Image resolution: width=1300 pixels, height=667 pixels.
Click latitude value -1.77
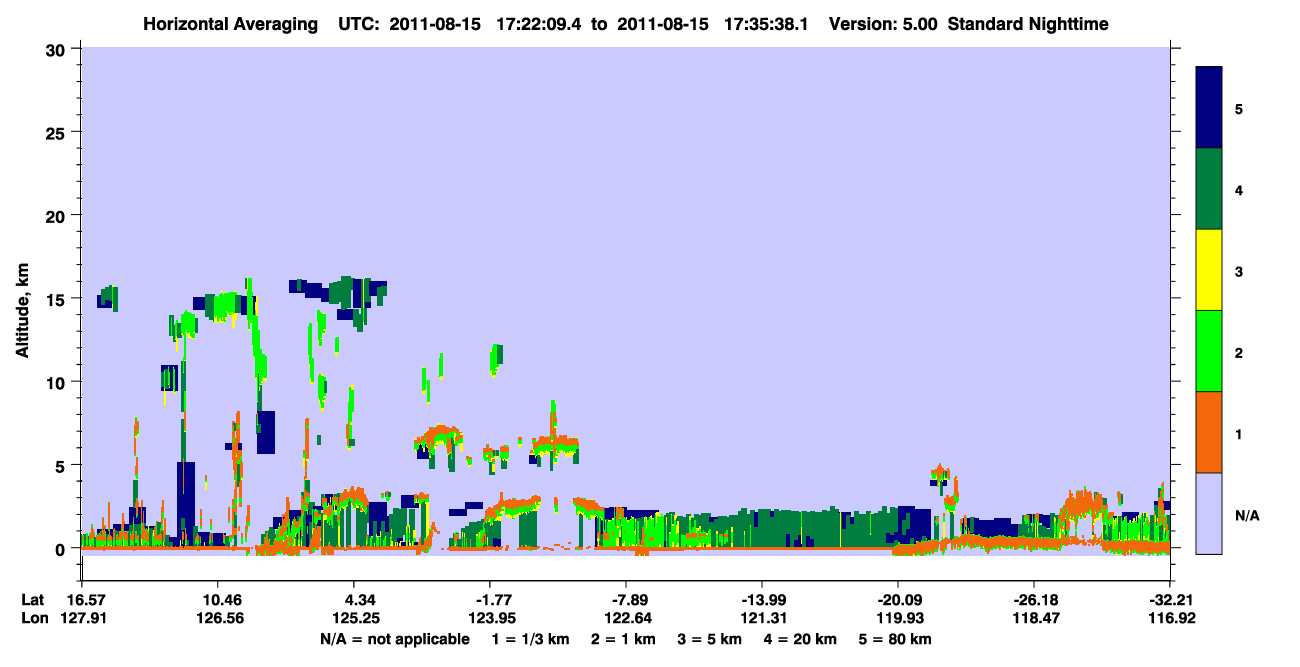pyautogui.click(x=490, y=600)
